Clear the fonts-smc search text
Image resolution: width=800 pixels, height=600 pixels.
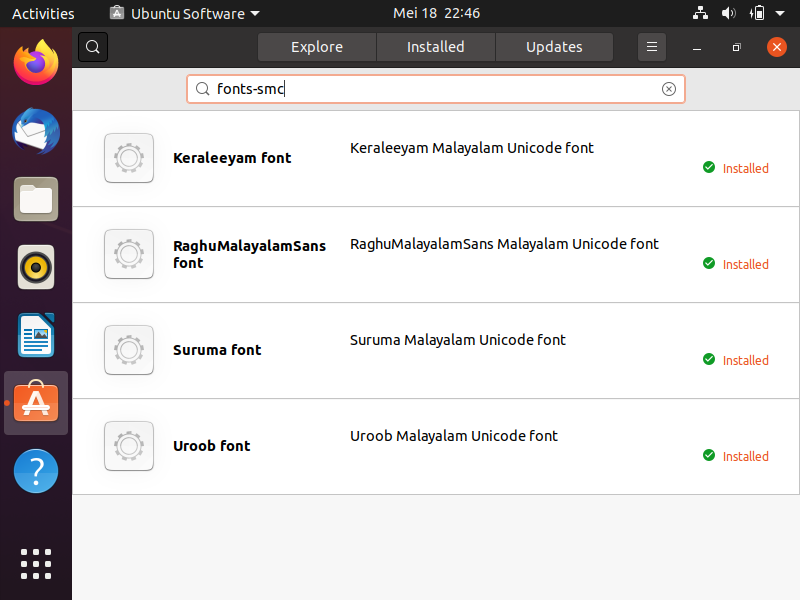coord(669,89)
